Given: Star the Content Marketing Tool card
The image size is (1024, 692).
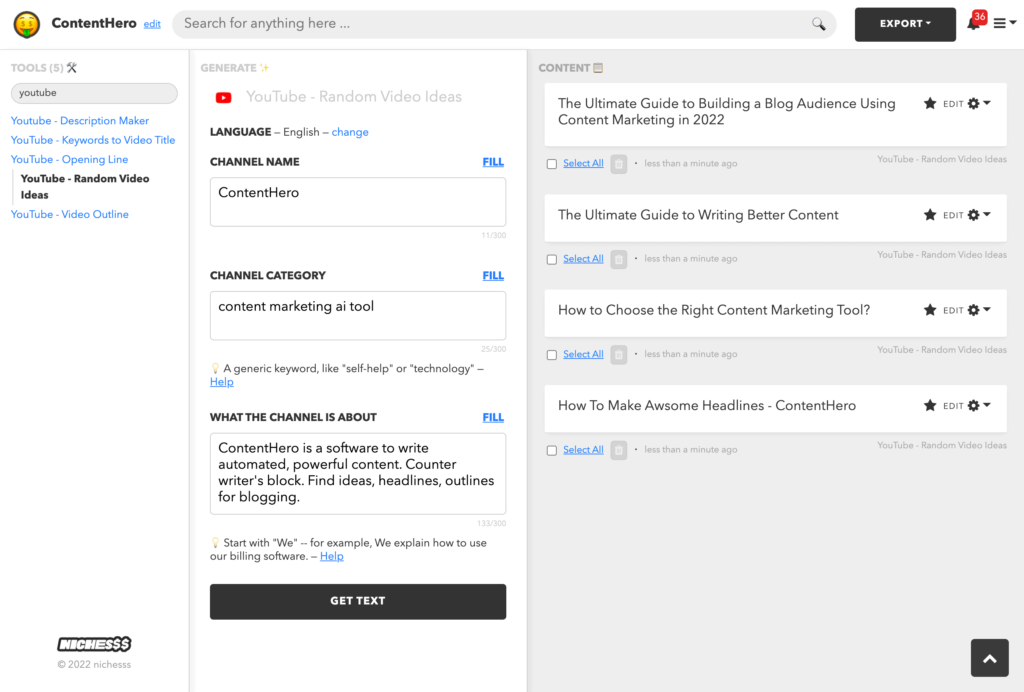Looking at the screenshot, I should [930, 310].
